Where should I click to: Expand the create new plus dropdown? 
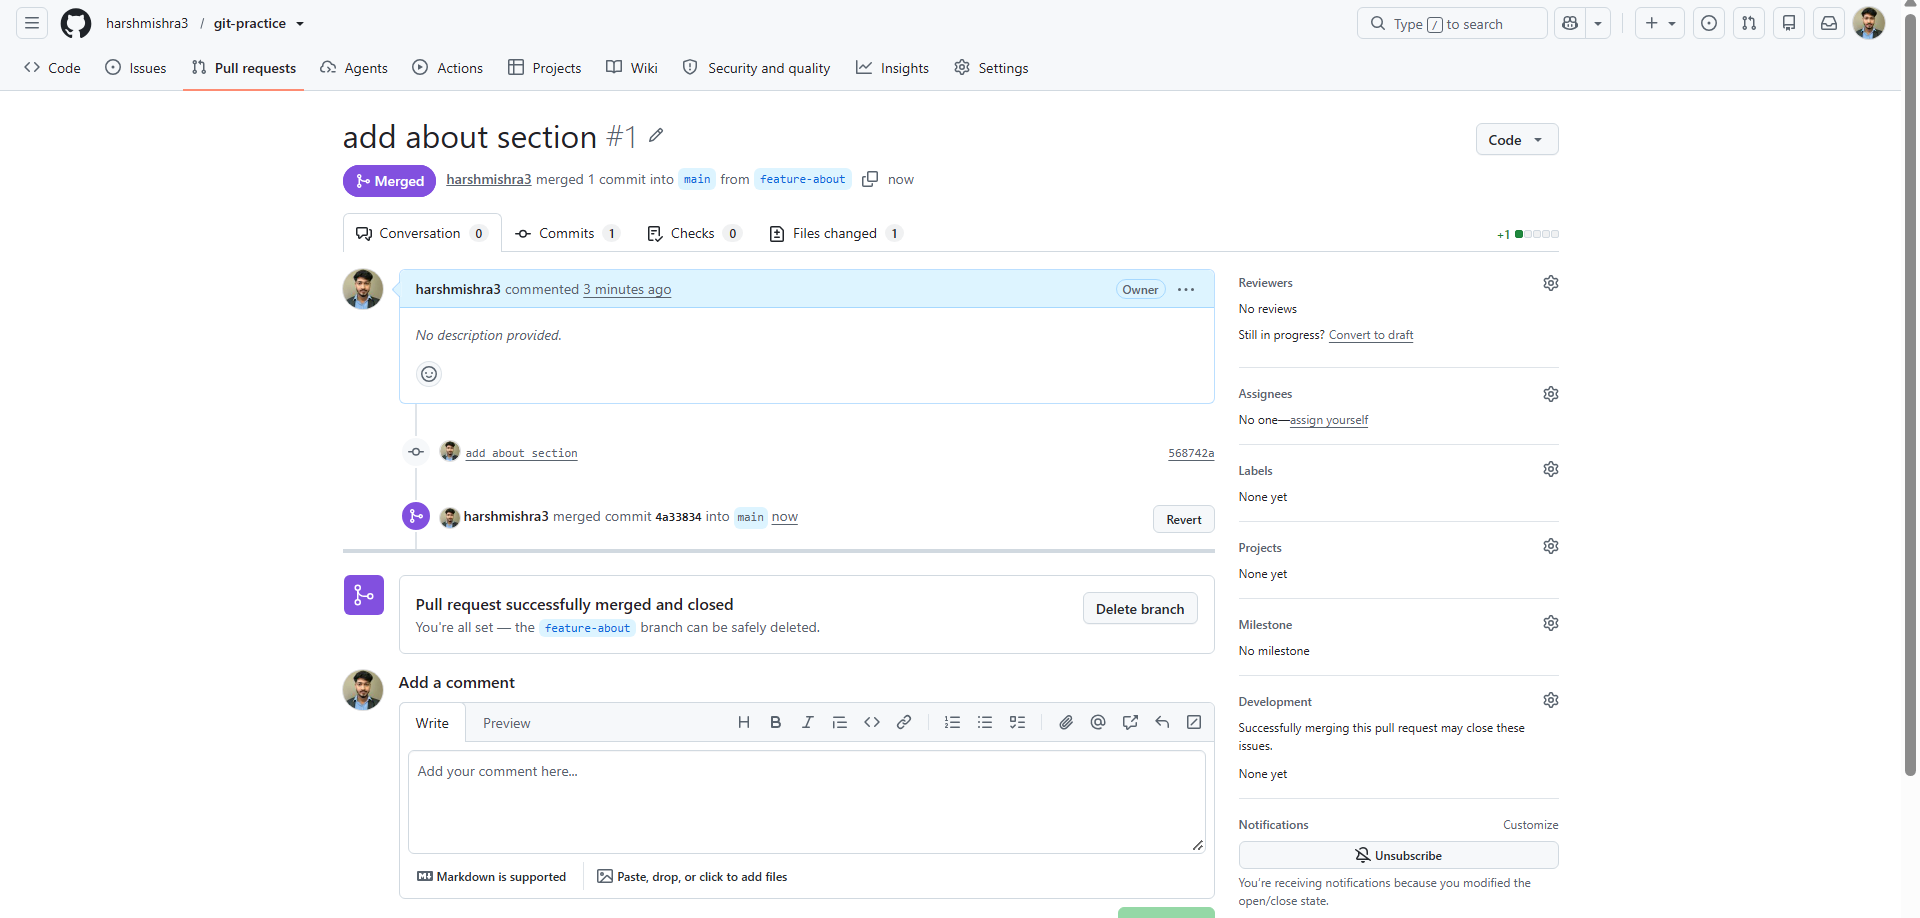point(1660,23)
